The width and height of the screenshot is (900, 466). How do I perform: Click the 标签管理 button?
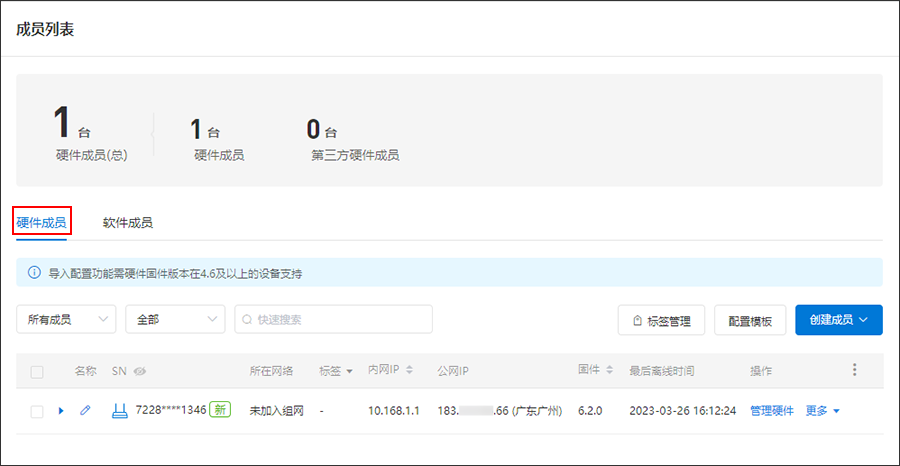661,320
